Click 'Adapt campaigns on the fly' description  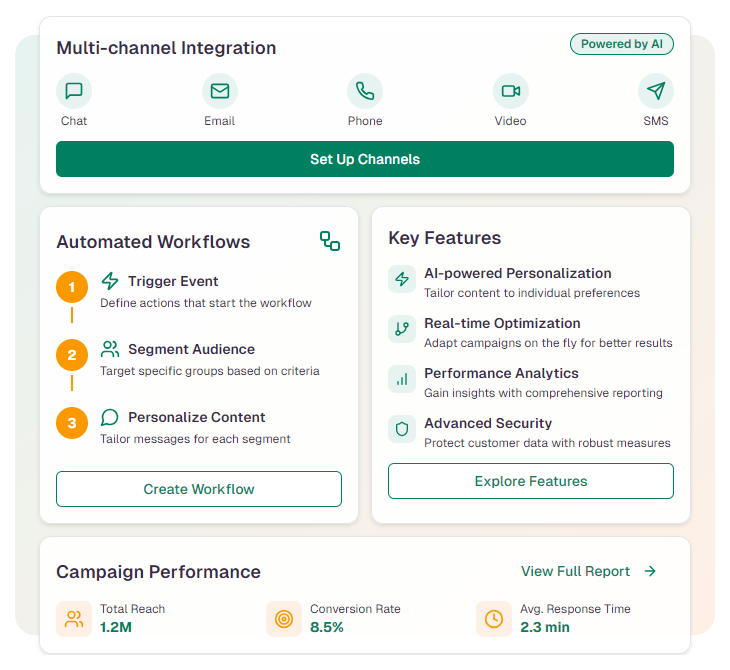548,343
